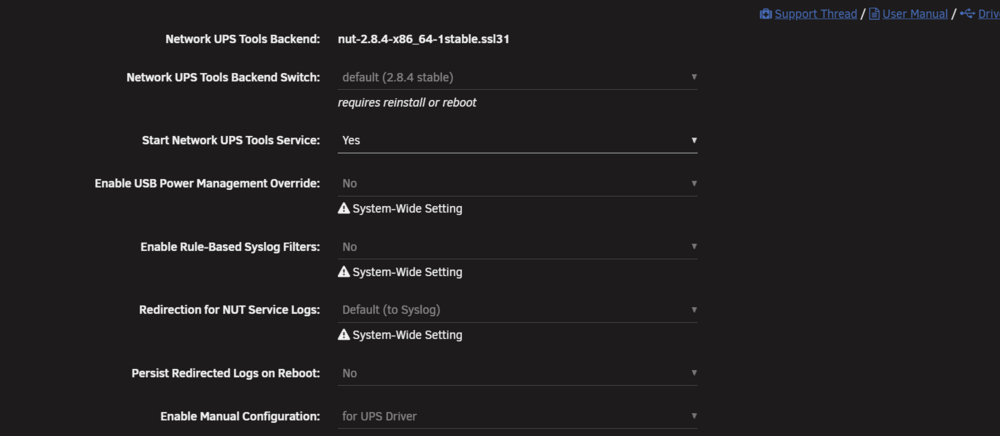Click the 'Redirection for NUT Service Logs:' label
Viewport: 1000px width, 436px height.
[230, 310]
